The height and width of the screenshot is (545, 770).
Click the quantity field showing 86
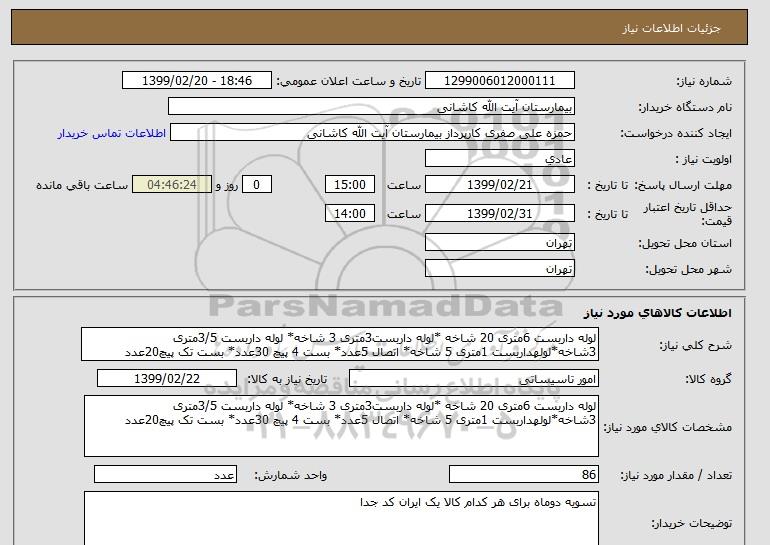coord(523,474)
